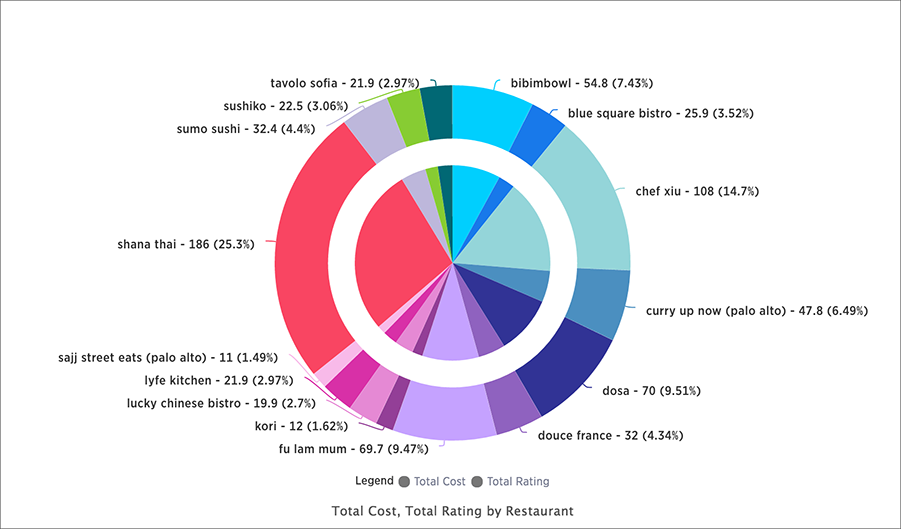The width and height of the screenshot is (901, 529).
Task: Click the blue square bistro outer slice
Action: [539, 134]
